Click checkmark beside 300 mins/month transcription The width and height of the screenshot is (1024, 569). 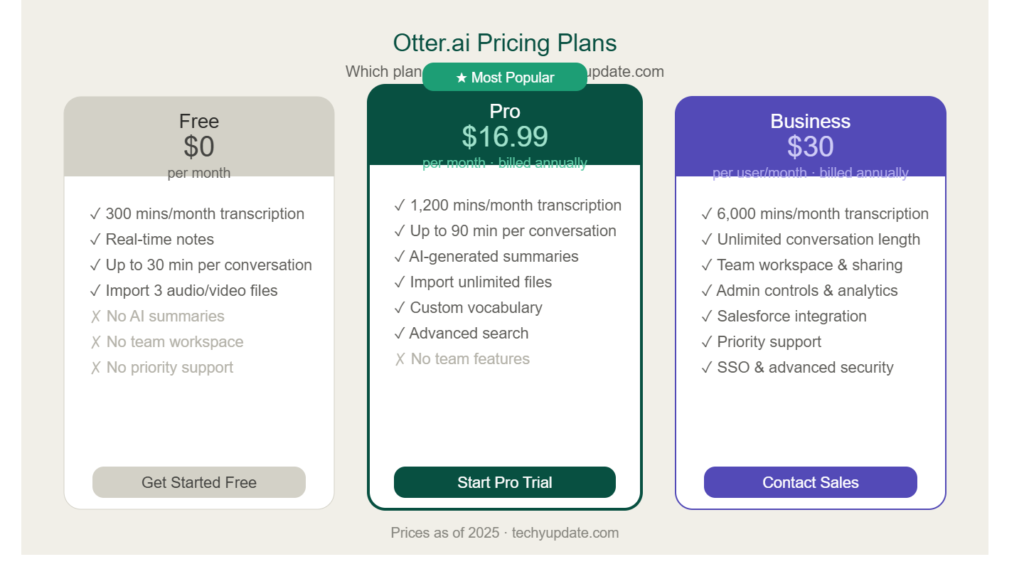95,214
